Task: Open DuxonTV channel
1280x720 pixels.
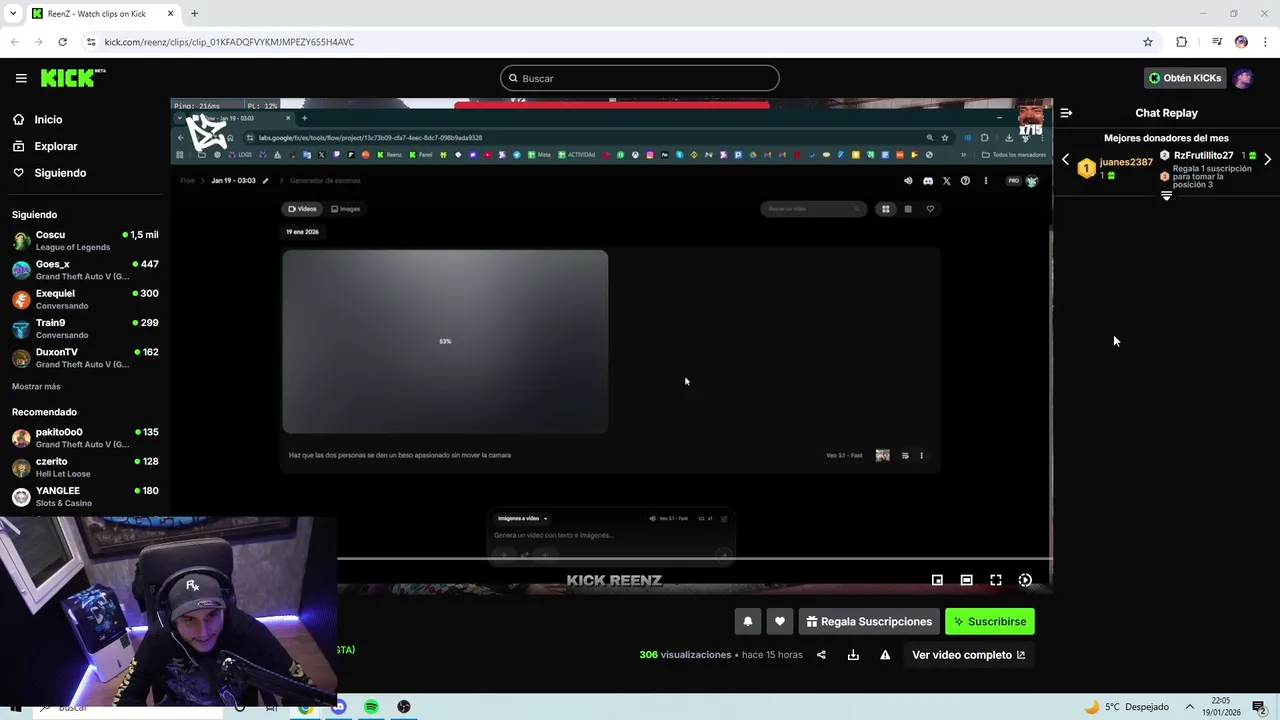Action: 85,358
